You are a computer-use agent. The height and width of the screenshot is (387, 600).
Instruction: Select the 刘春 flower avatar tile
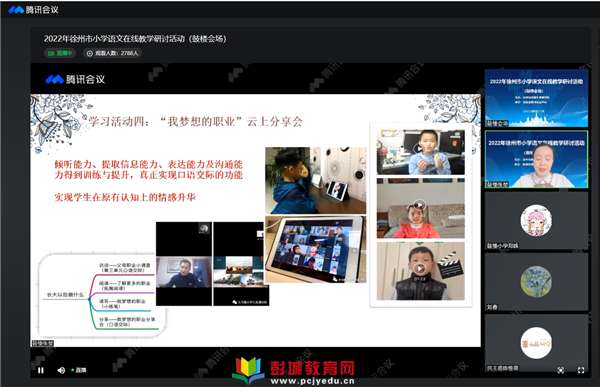(x=536, y=282)
